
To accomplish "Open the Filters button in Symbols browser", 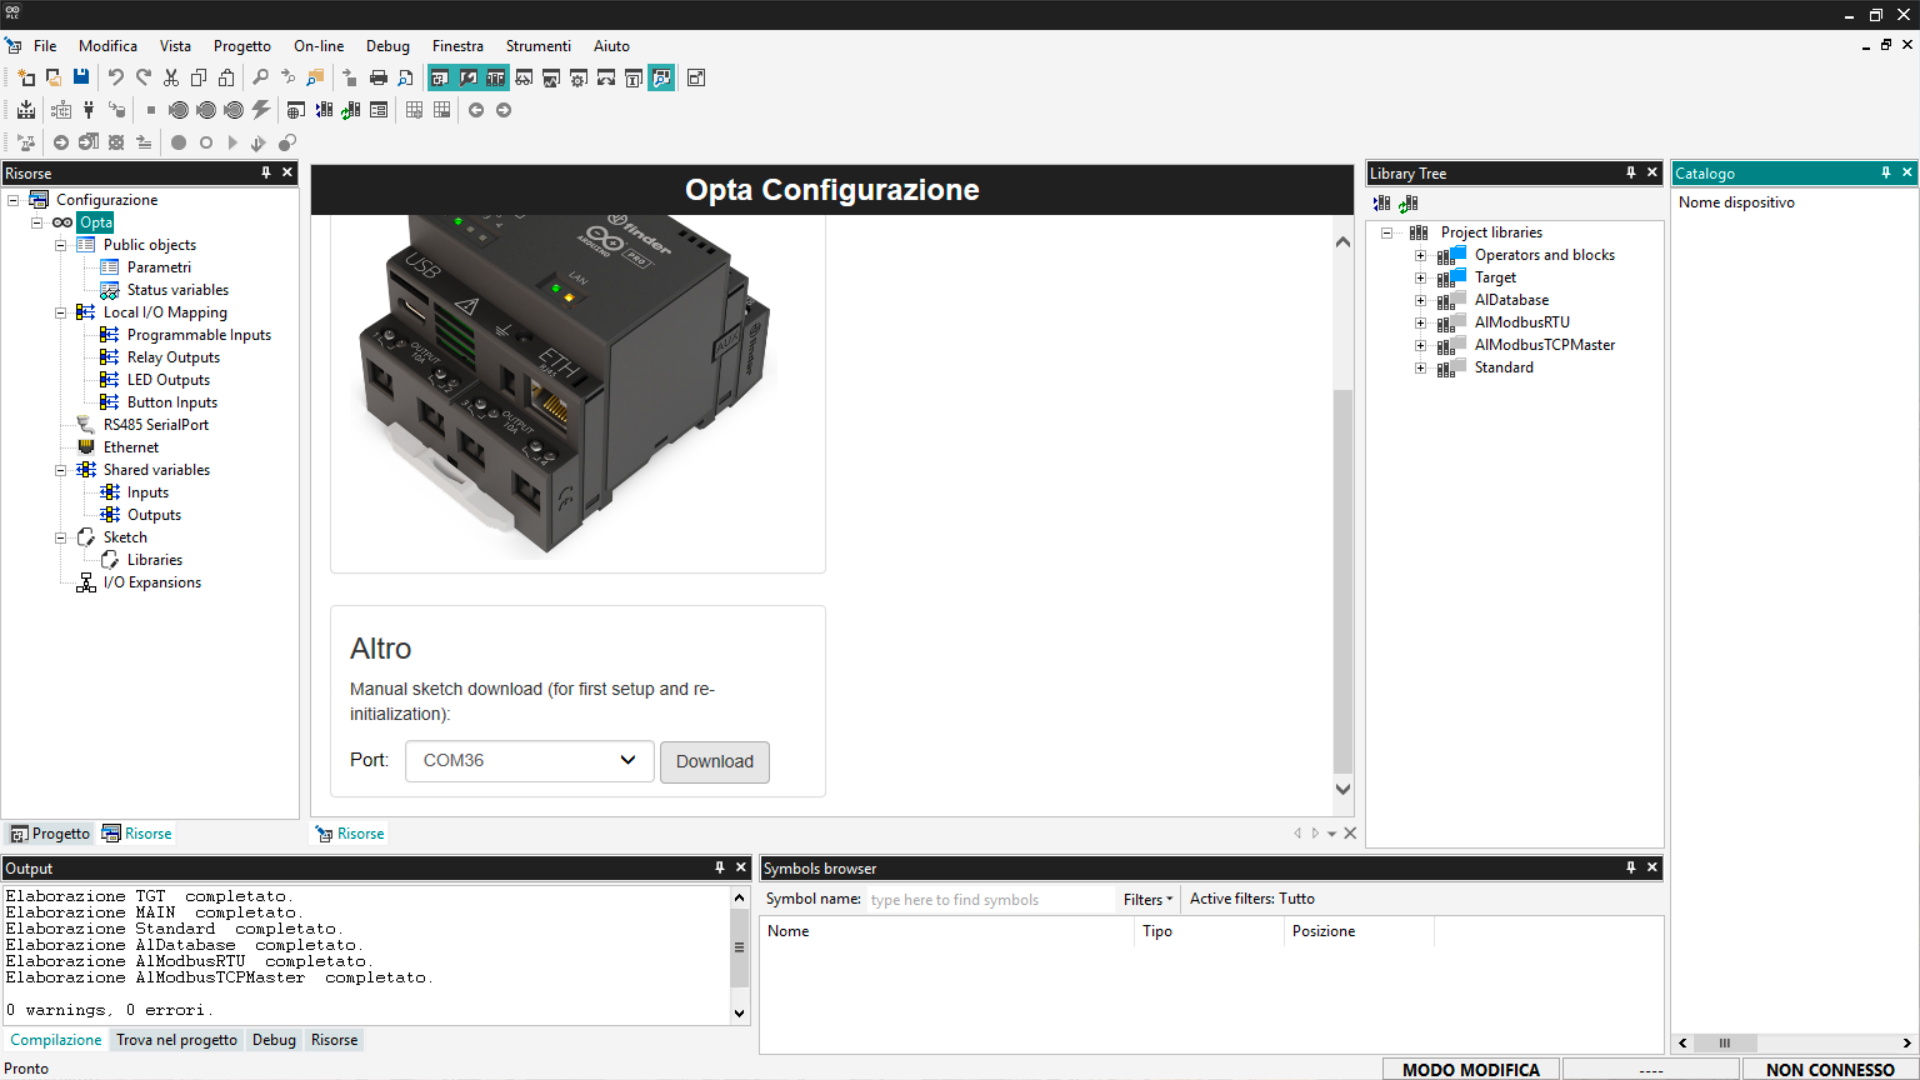I will click(1147, 899).
